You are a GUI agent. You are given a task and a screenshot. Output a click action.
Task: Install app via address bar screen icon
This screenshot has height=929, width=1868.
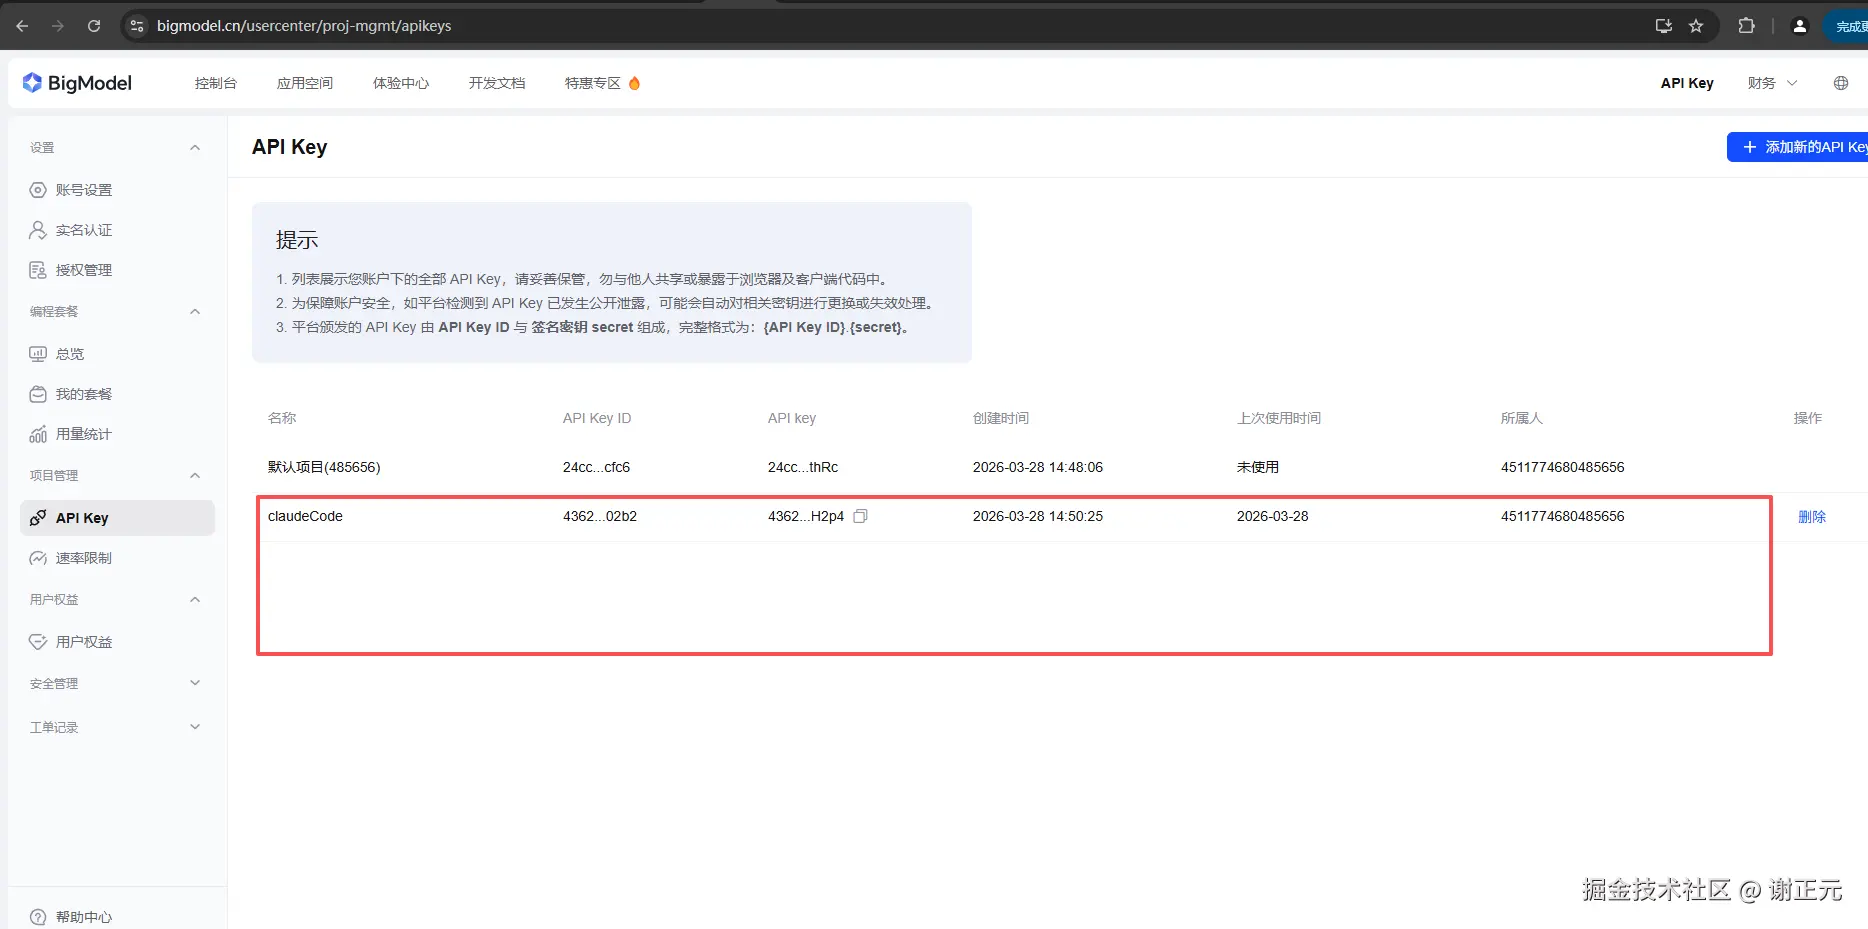pyautogui.click(x=1664, y=26)
